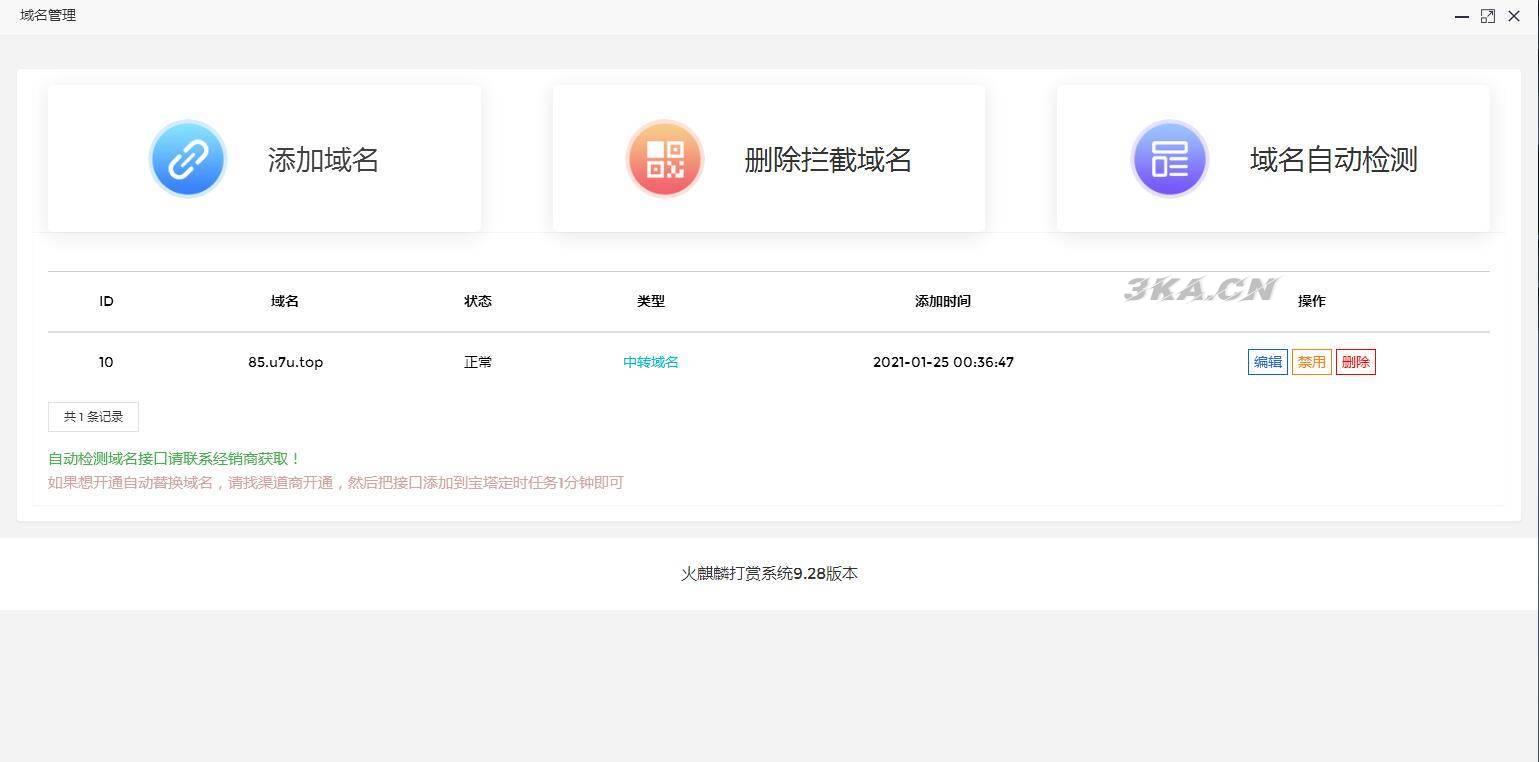Click the ID cell showing 10
Screen dimensions: 1539x762
point(106,362)
